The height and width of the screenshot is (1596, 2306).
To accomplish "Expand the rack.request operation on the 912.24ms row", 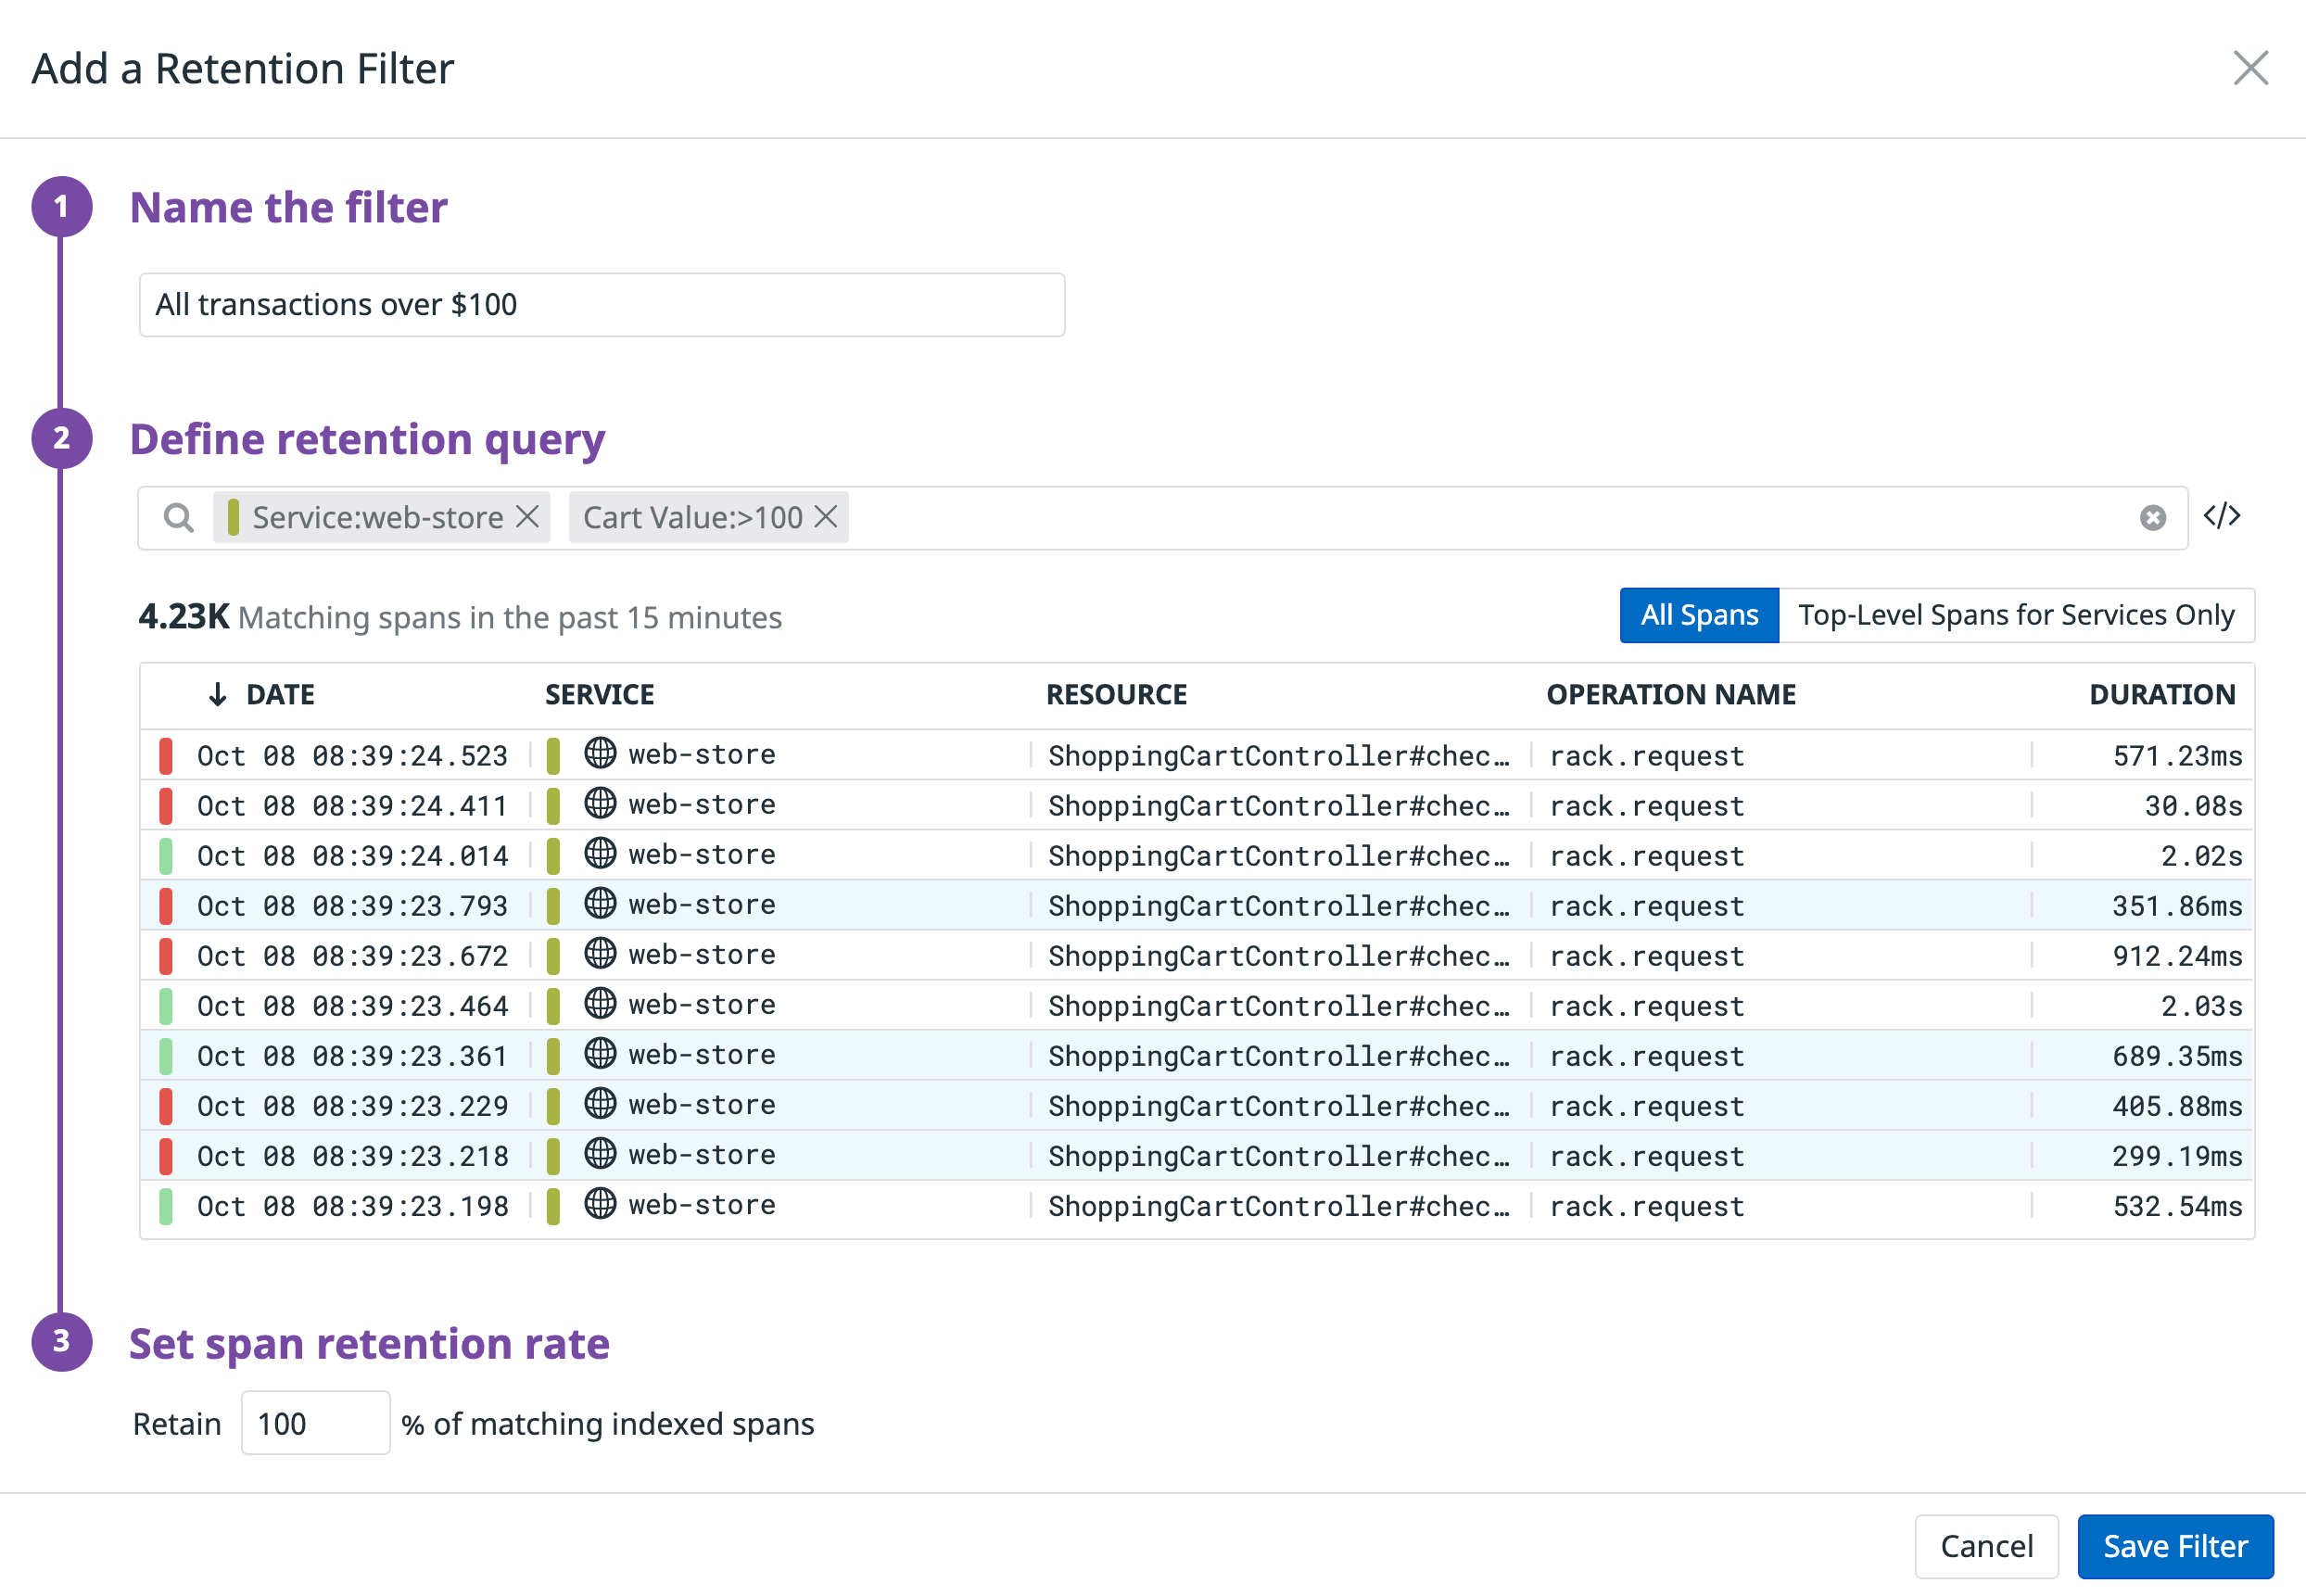I will pyautogui.click(x=1645, y=955).
